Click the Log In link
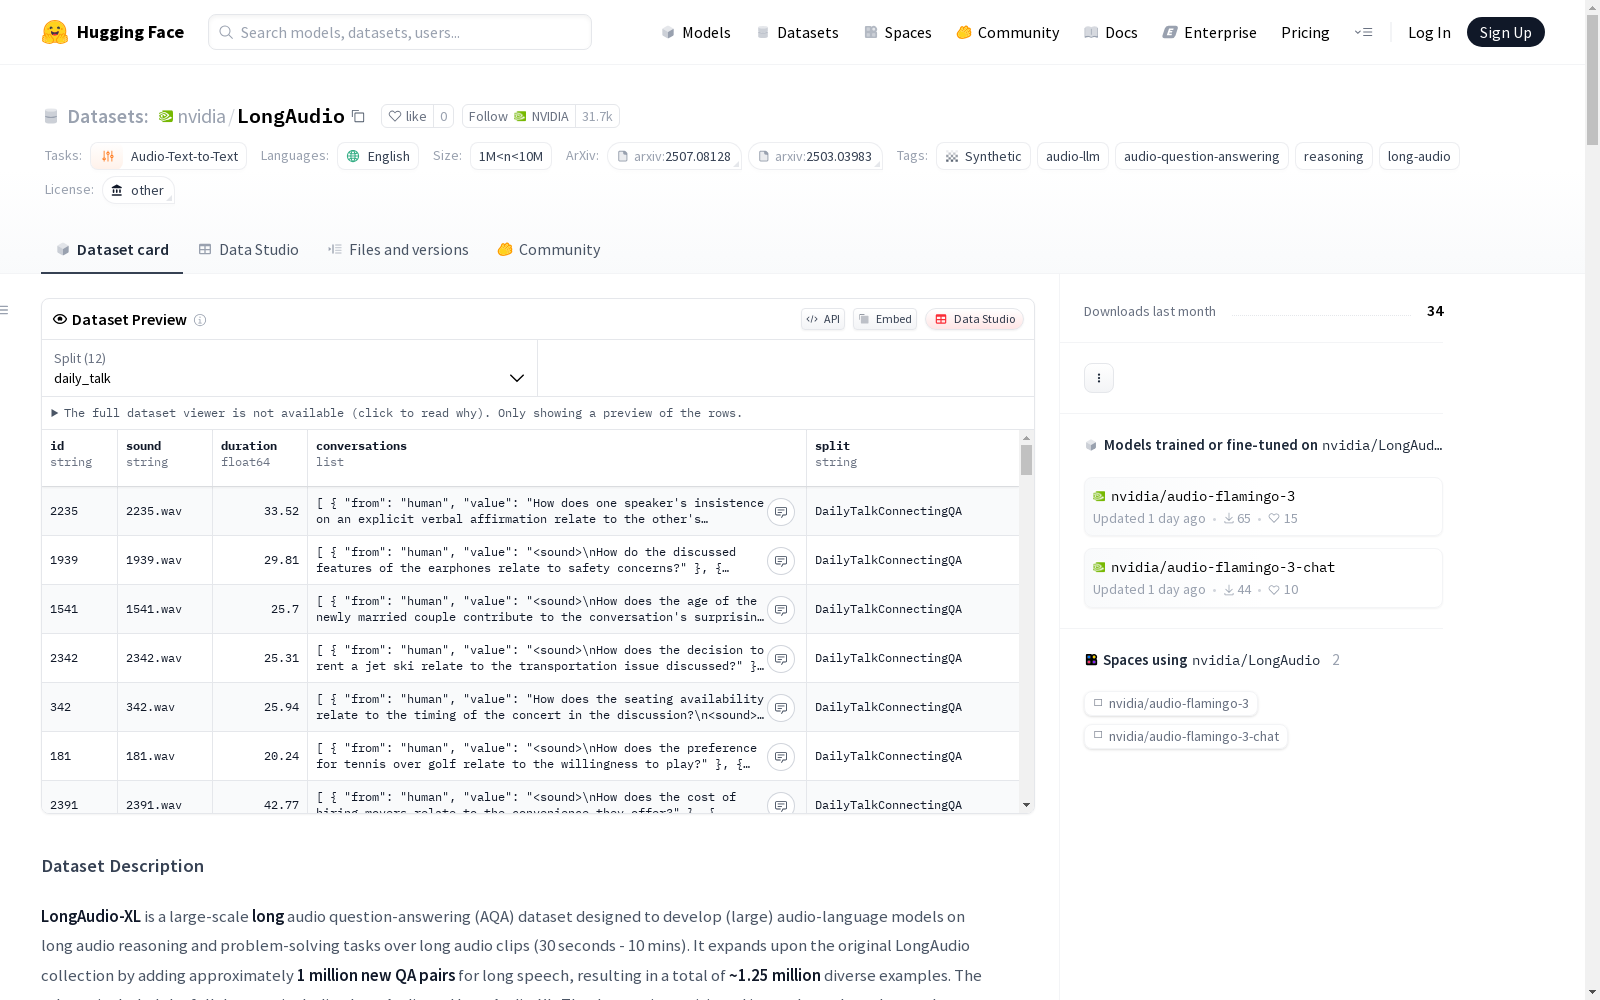This screenshot has width=1600, height=1000. [1429, 32]
